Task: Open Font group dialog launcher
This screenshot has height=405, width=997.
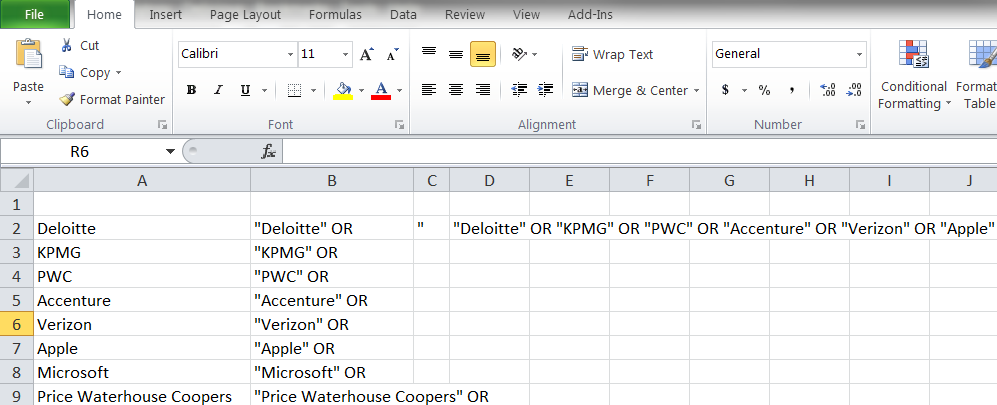Action: tap(399, 125)
